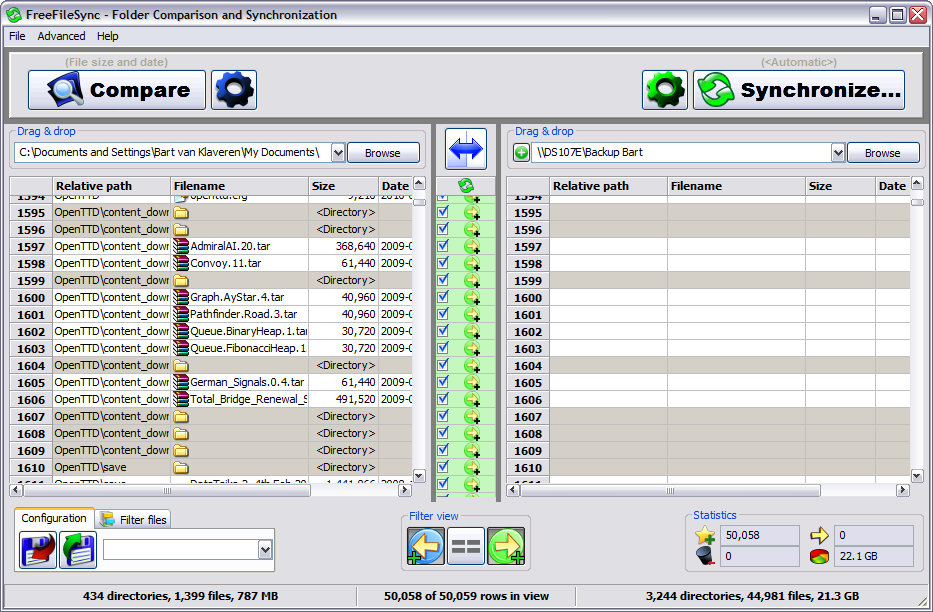Save configuration disk icon
Screen dimensions: 933x612
(x=37, y=550)
